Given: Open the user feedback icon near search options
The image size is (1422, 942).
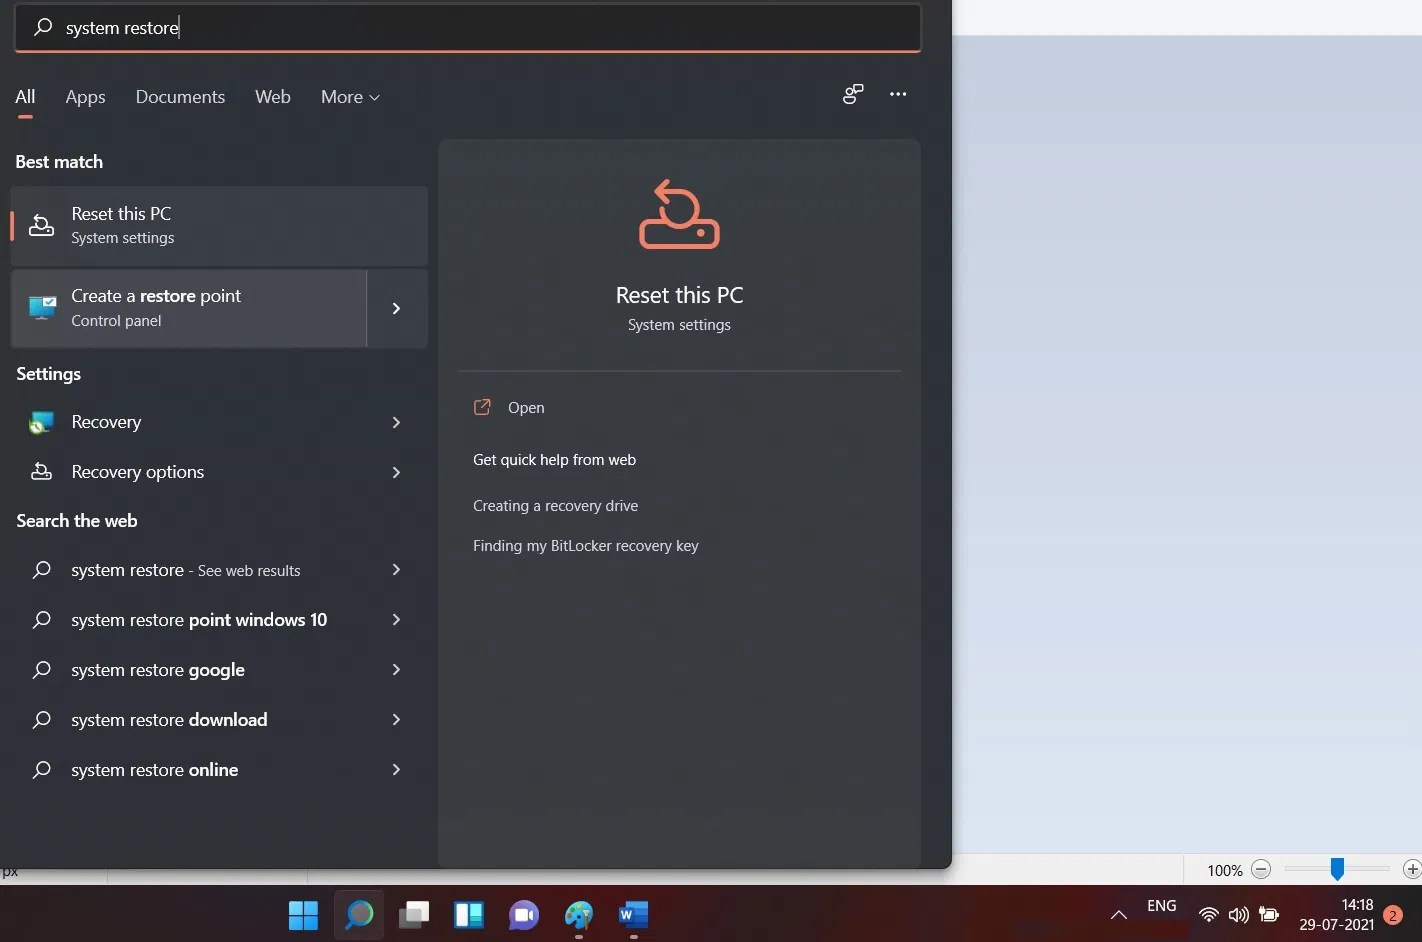Looking at the screenshot, I should (x=852, y=95).
